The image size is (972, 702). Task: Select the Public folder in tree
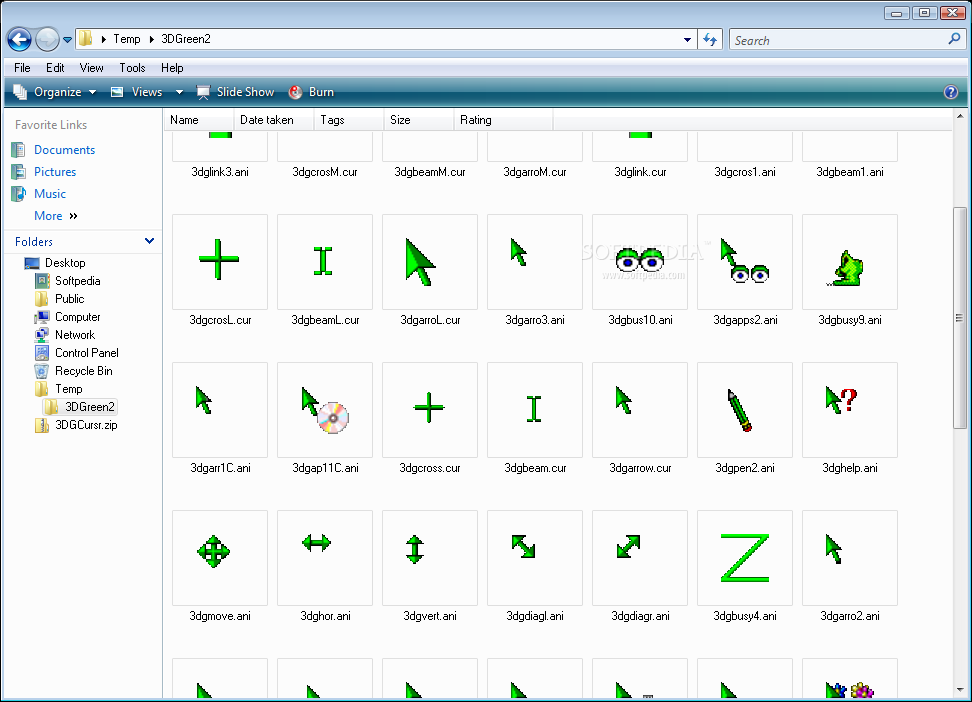(x=69, y=299)
